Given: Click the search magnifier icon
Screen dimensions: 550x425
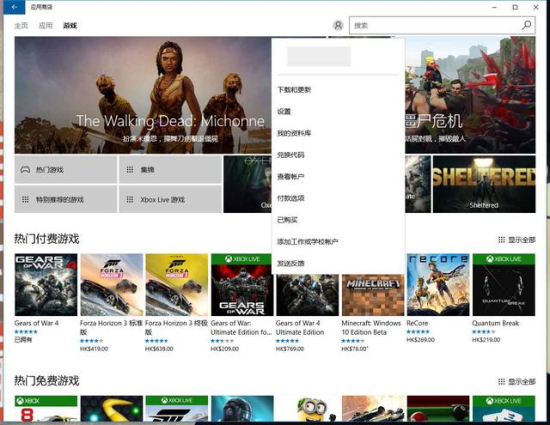Looking at the screenshot, I should 526,25.
